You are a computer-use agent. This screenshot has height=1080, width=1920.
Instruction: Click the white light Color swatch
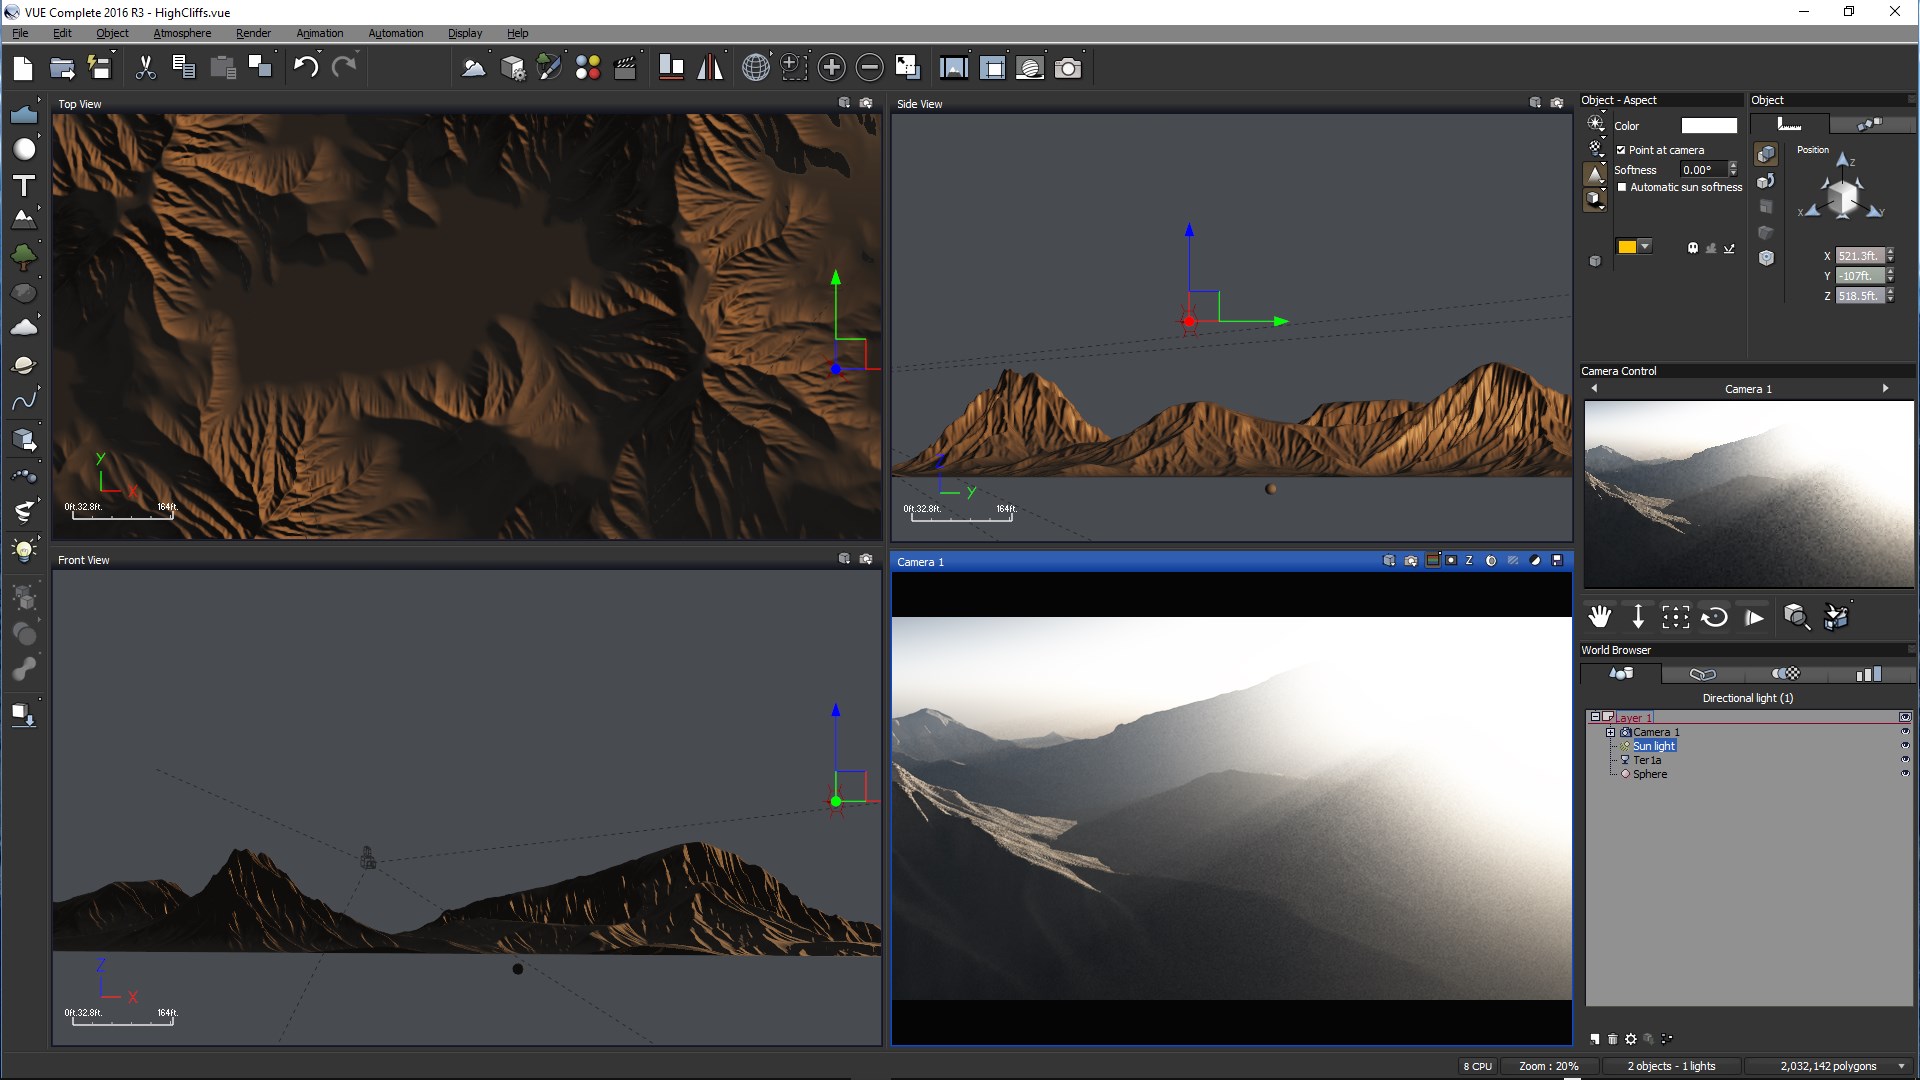1708,126
